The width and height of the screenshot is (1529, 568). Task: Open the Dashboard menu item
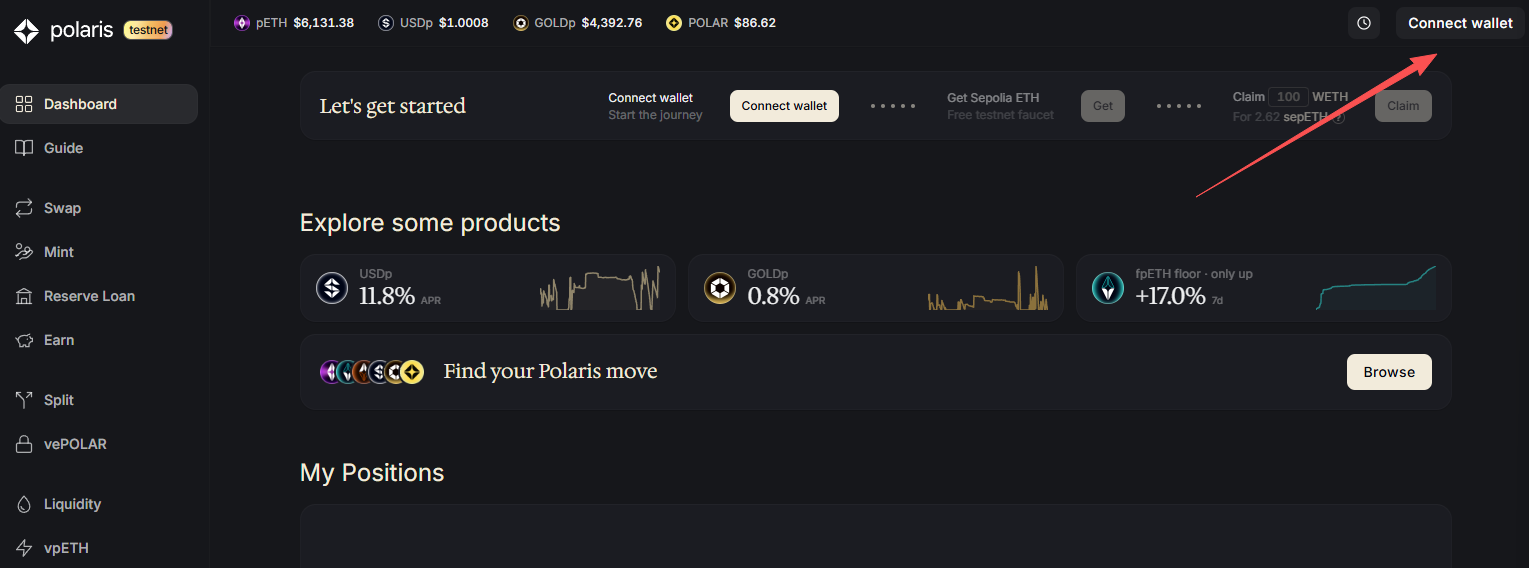point(99,104)
